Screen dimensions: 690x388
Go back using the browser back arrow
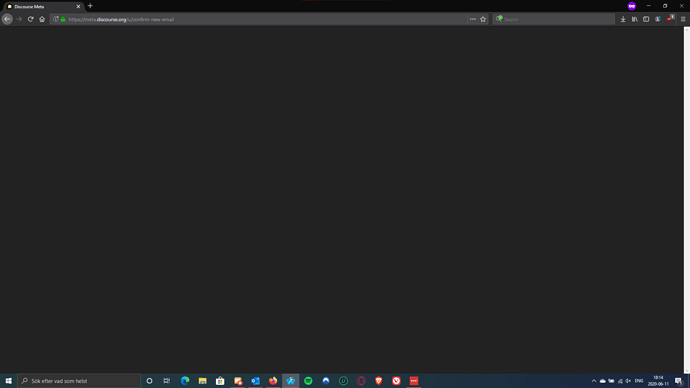7,19
